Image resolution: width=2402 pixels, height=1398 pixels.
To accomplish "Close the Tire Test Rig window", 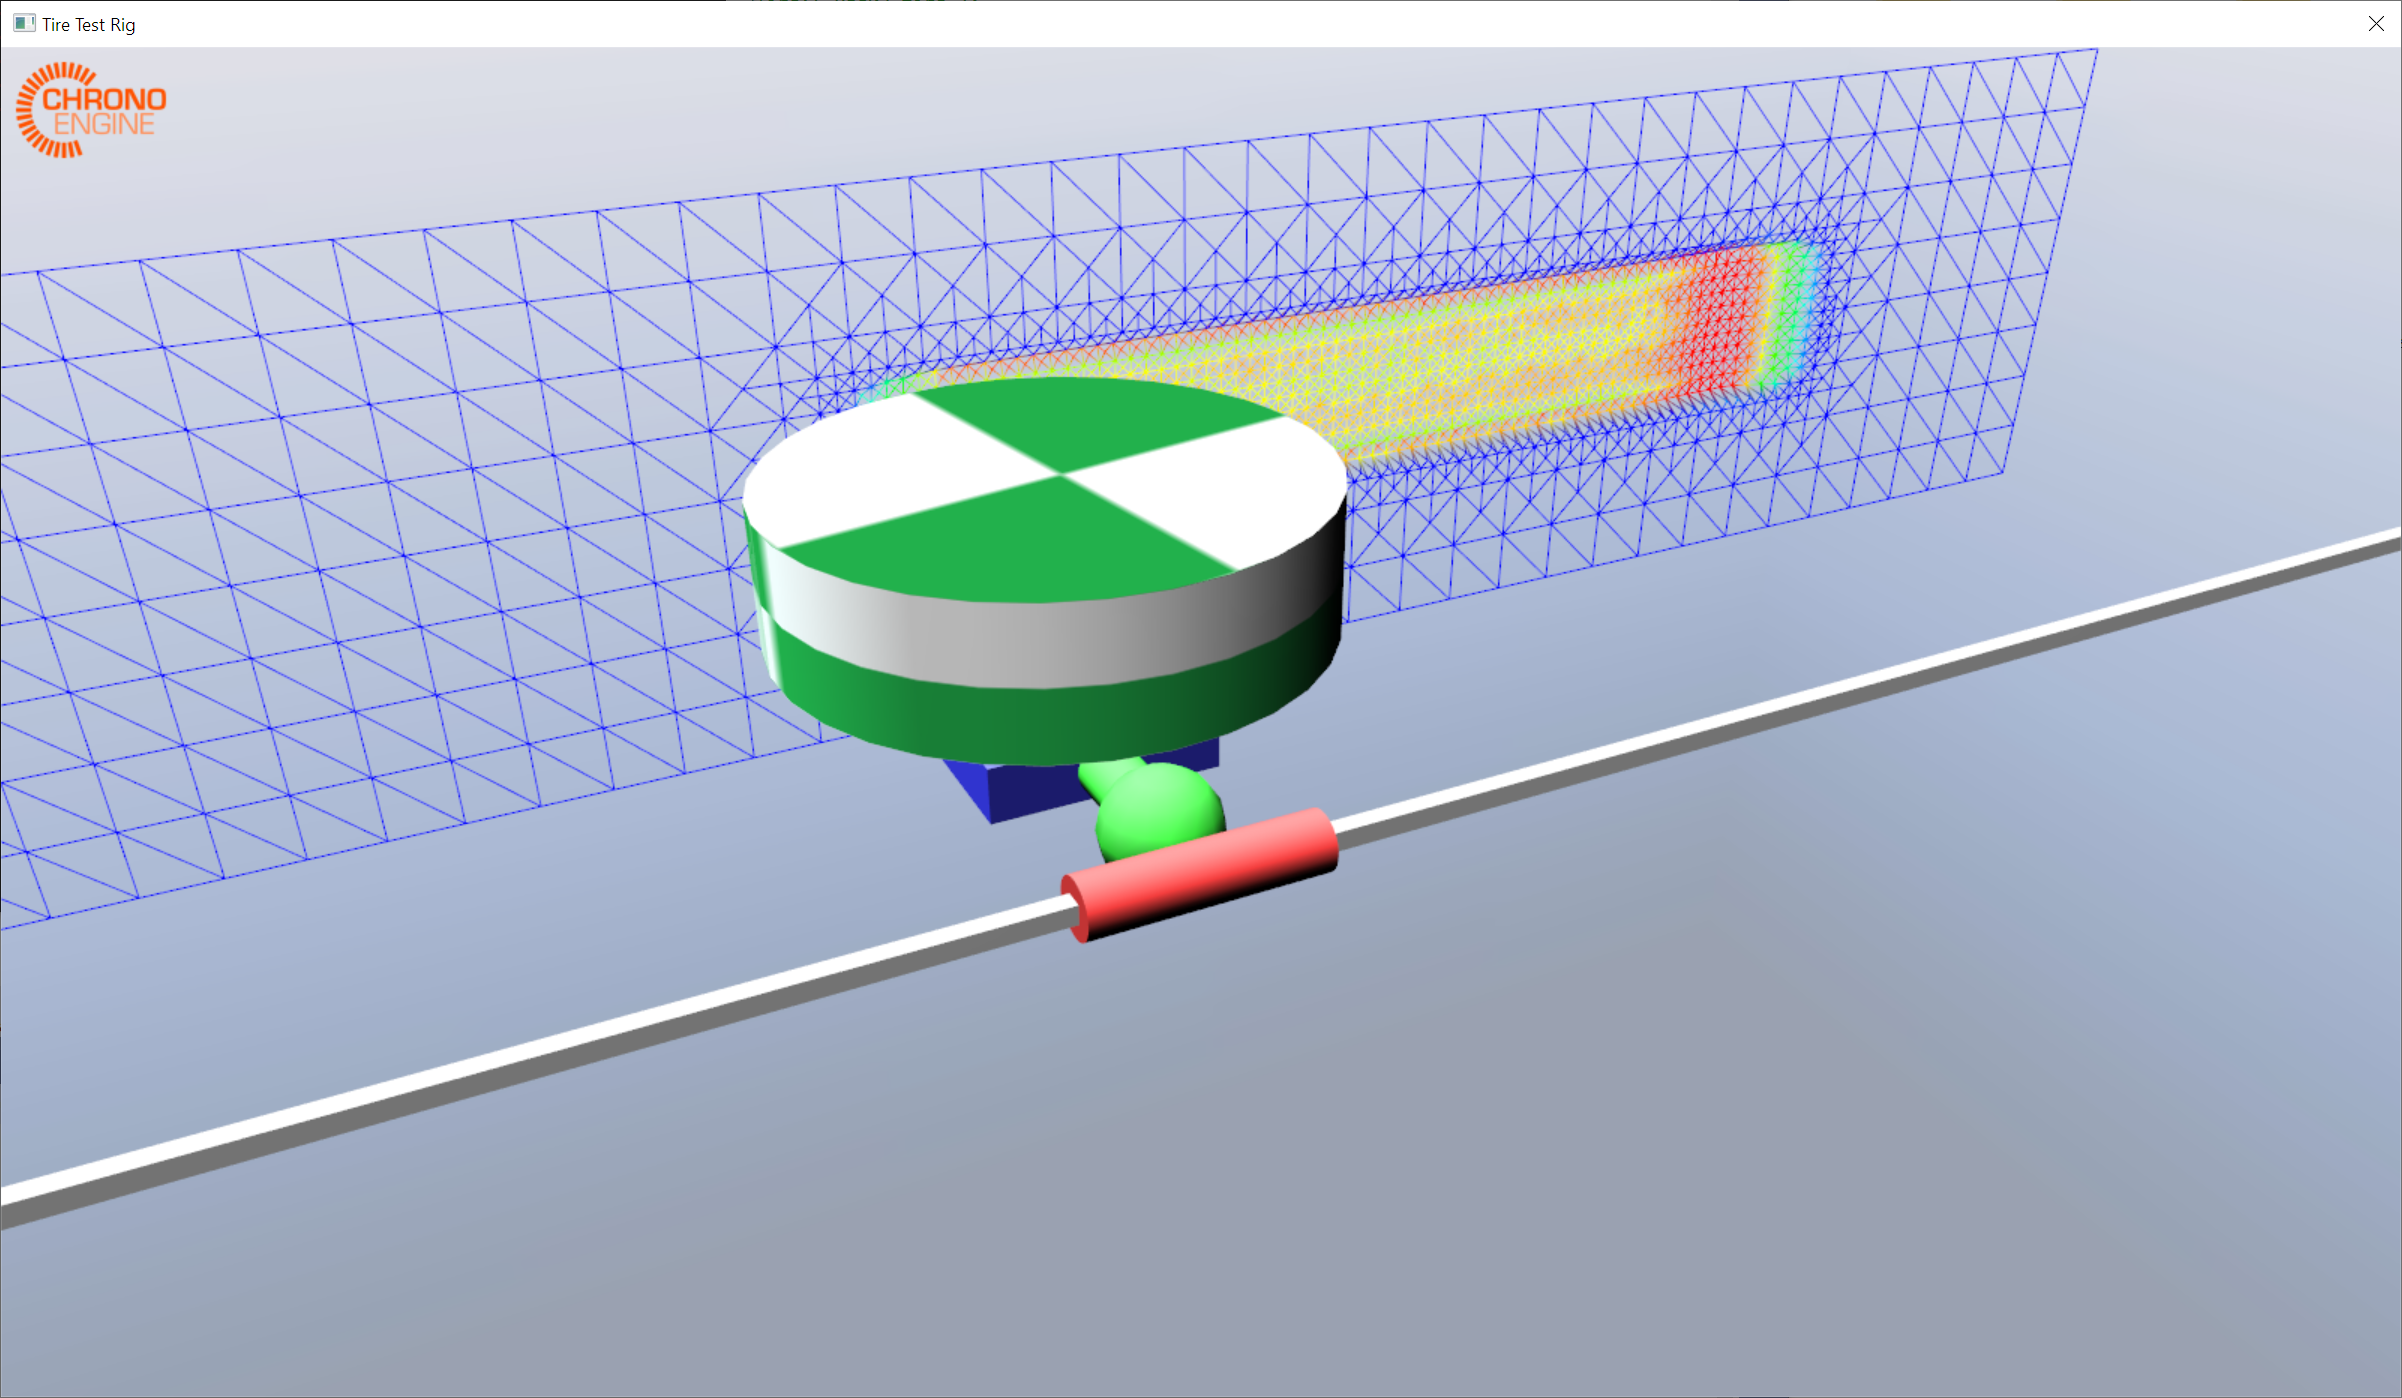I will 2376,23.
